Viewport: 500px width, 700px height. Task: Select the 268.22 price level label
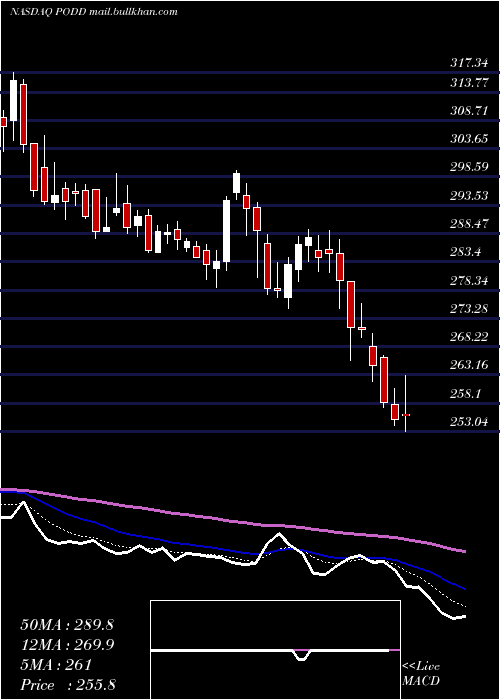469,337
